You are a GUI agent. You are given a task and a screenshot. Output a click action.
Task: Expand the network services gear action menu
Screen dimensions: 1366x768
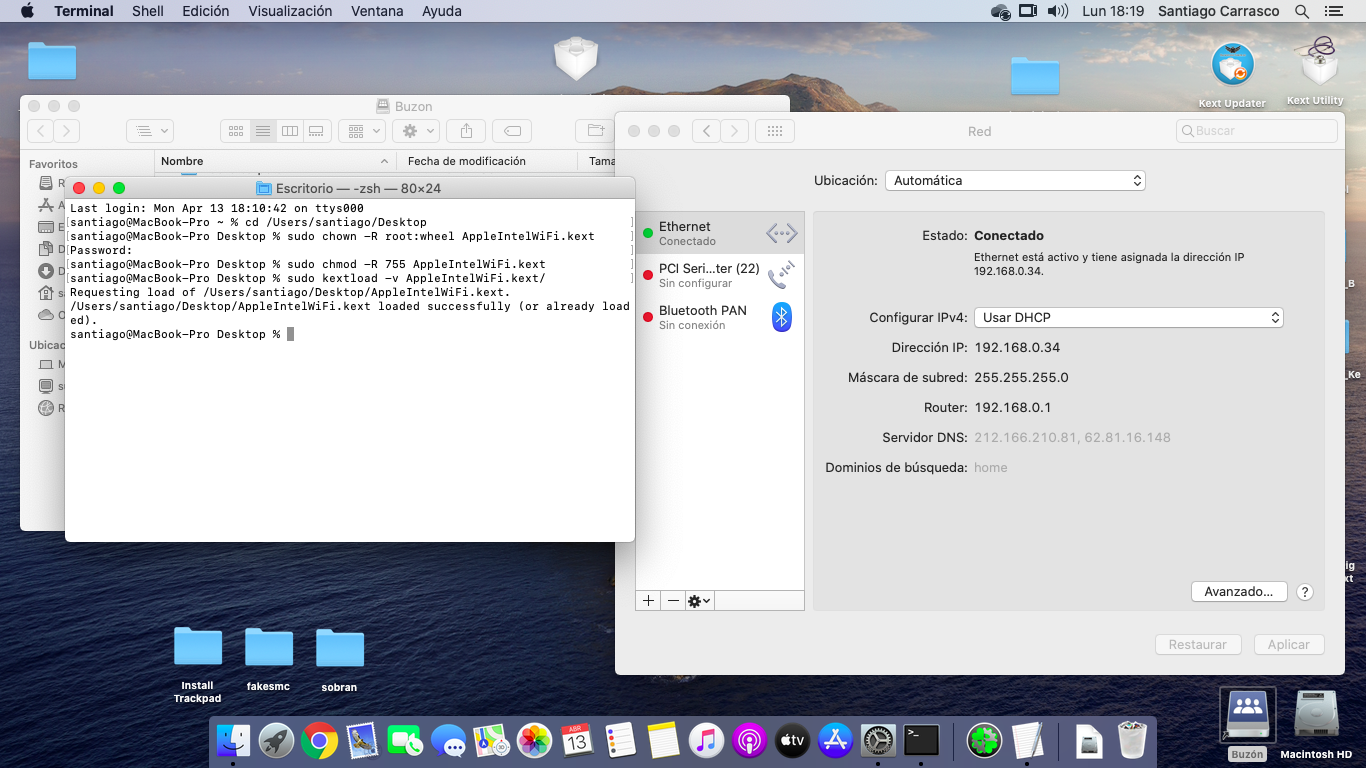[x=699, y=601]
